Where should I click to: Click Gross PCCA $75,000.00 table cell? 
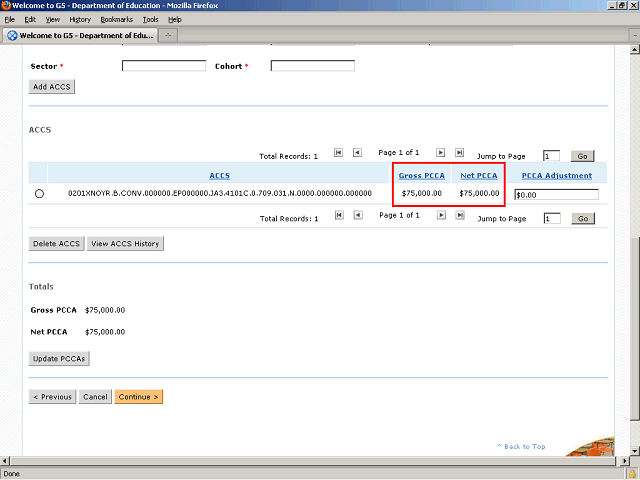422,193
